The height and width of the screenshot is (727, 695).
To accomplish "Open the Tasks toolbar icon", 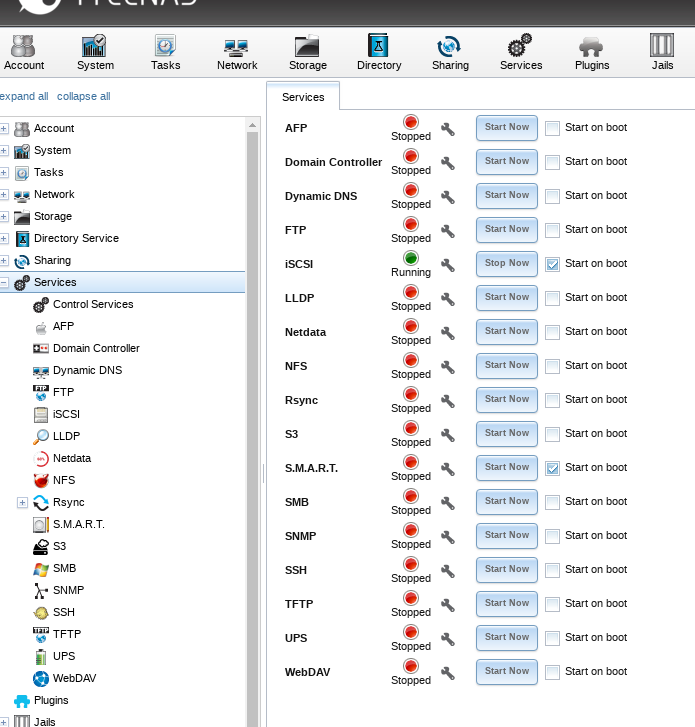I will [x=166, y=52].
